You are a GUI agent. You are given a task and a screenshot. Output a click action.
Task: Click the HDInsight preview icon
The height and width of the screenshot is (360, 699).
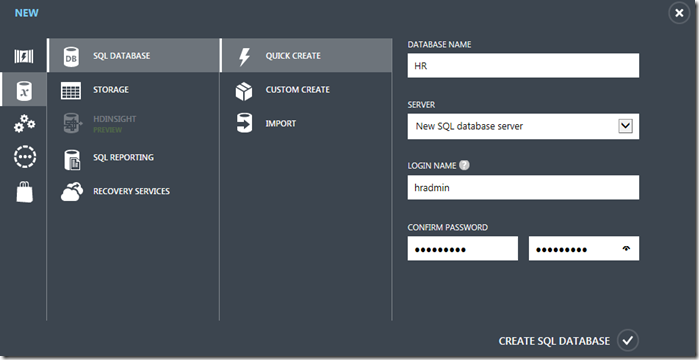72,124
